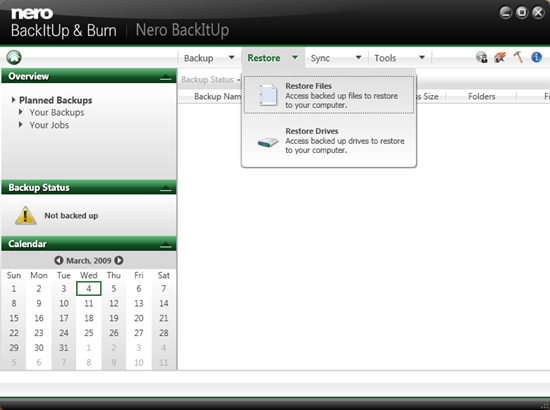Open settings via hammer icon
Image resolution: width=550 pixels, height=410 pixels.
[518, 57]
